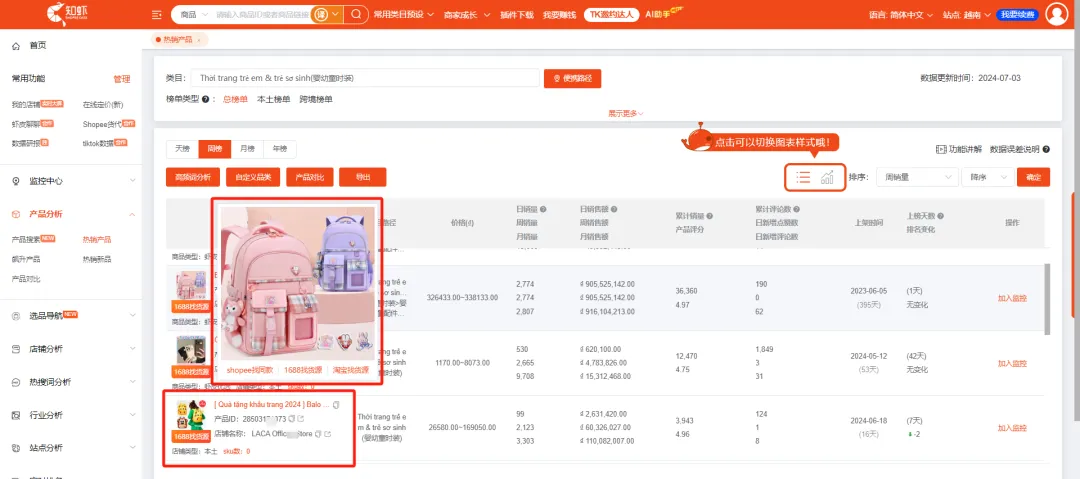Select 本土榜单 ranking type

click(x=273, y=100)
